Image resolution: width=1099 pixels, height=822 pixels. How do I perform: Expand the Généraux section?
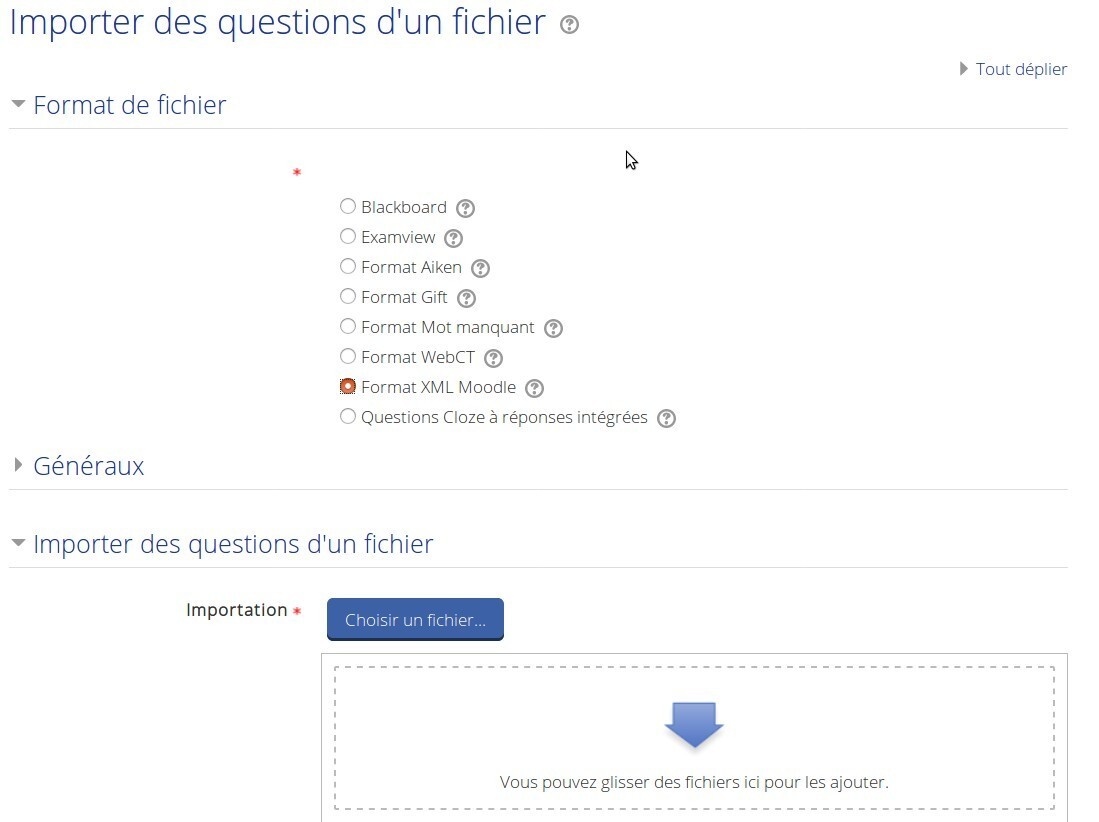[x=78, y=466]
